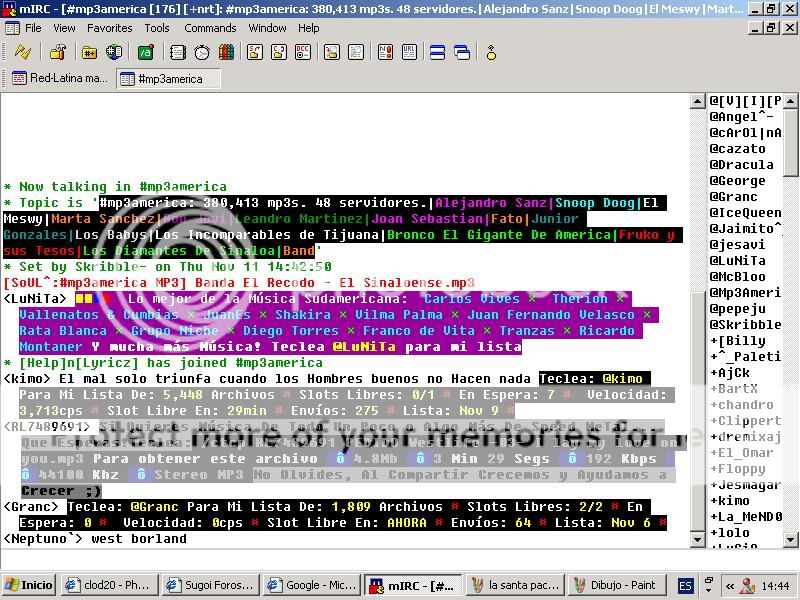Image resolution: width=800 pixels, height=600 pixels.
Task: Click the Online Timer stopwatch icon
Action: pos(202,52)
